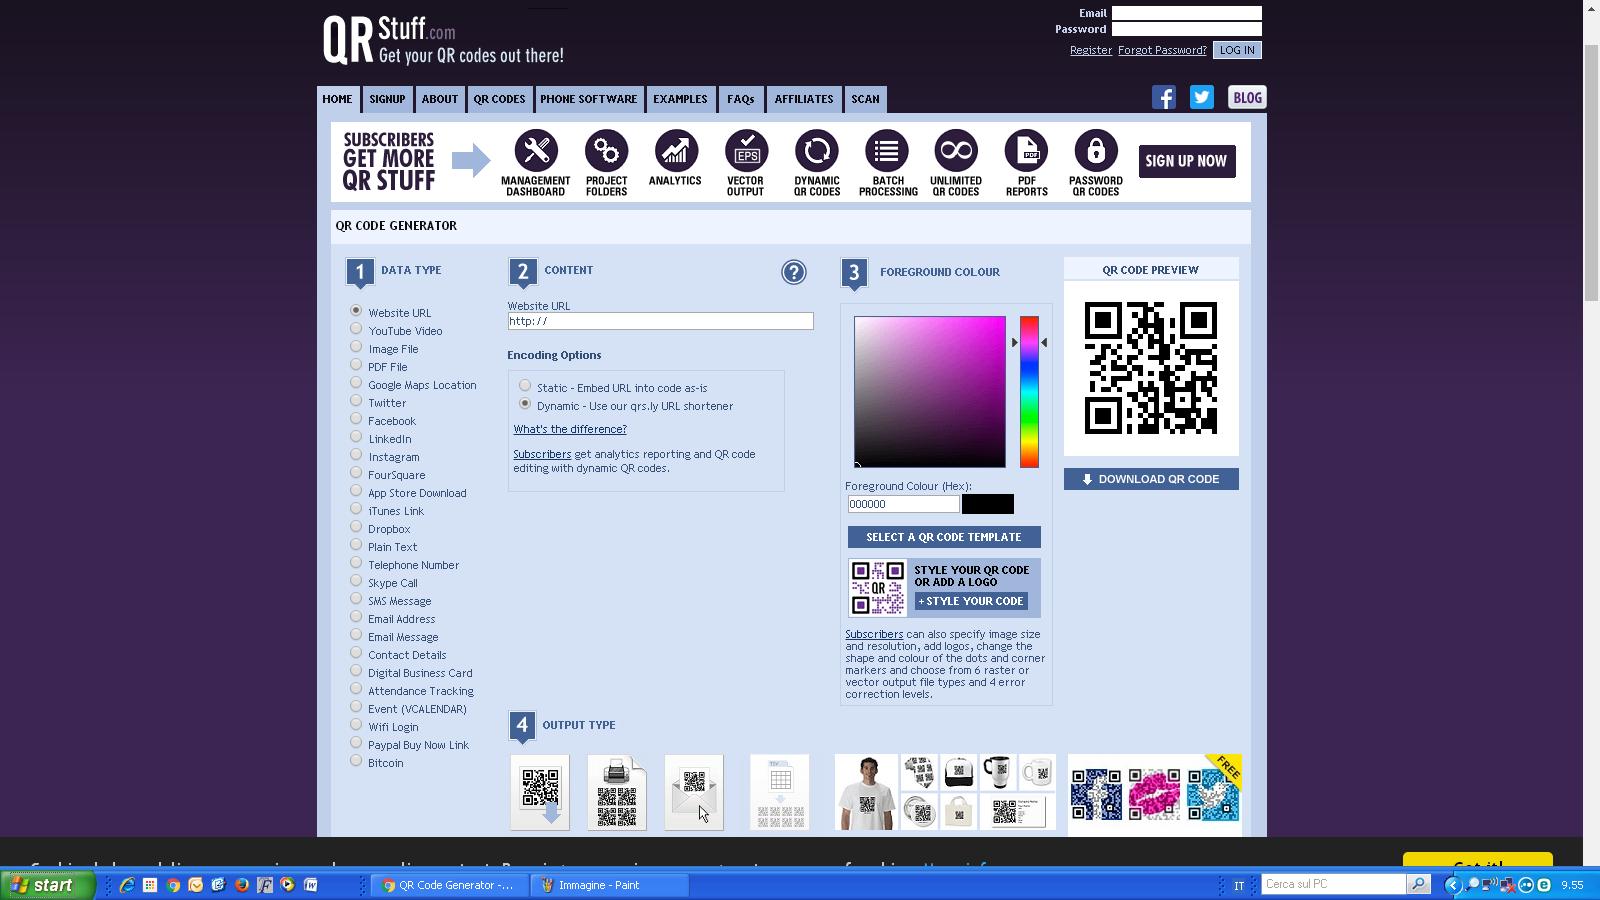Screen dimensions: 1600x900
Task: Open the AFFILIATES tab
Action: pyautogui.click(x=804, y=99)
